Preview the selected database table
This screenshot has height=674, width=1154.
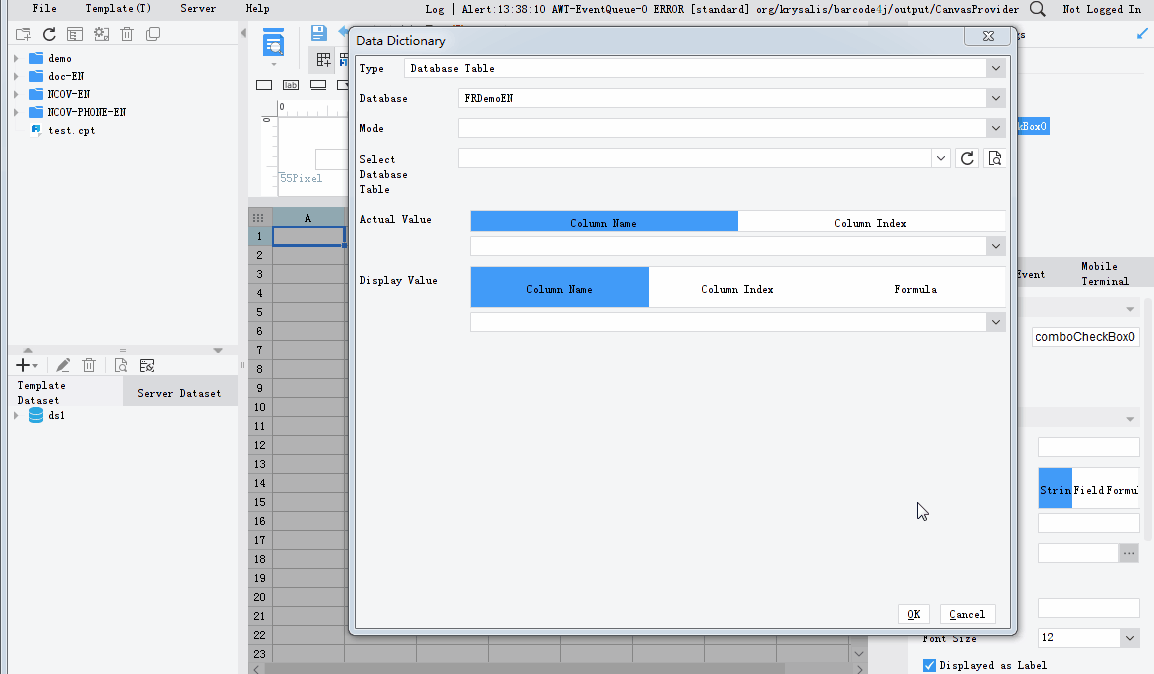(994, 157)
